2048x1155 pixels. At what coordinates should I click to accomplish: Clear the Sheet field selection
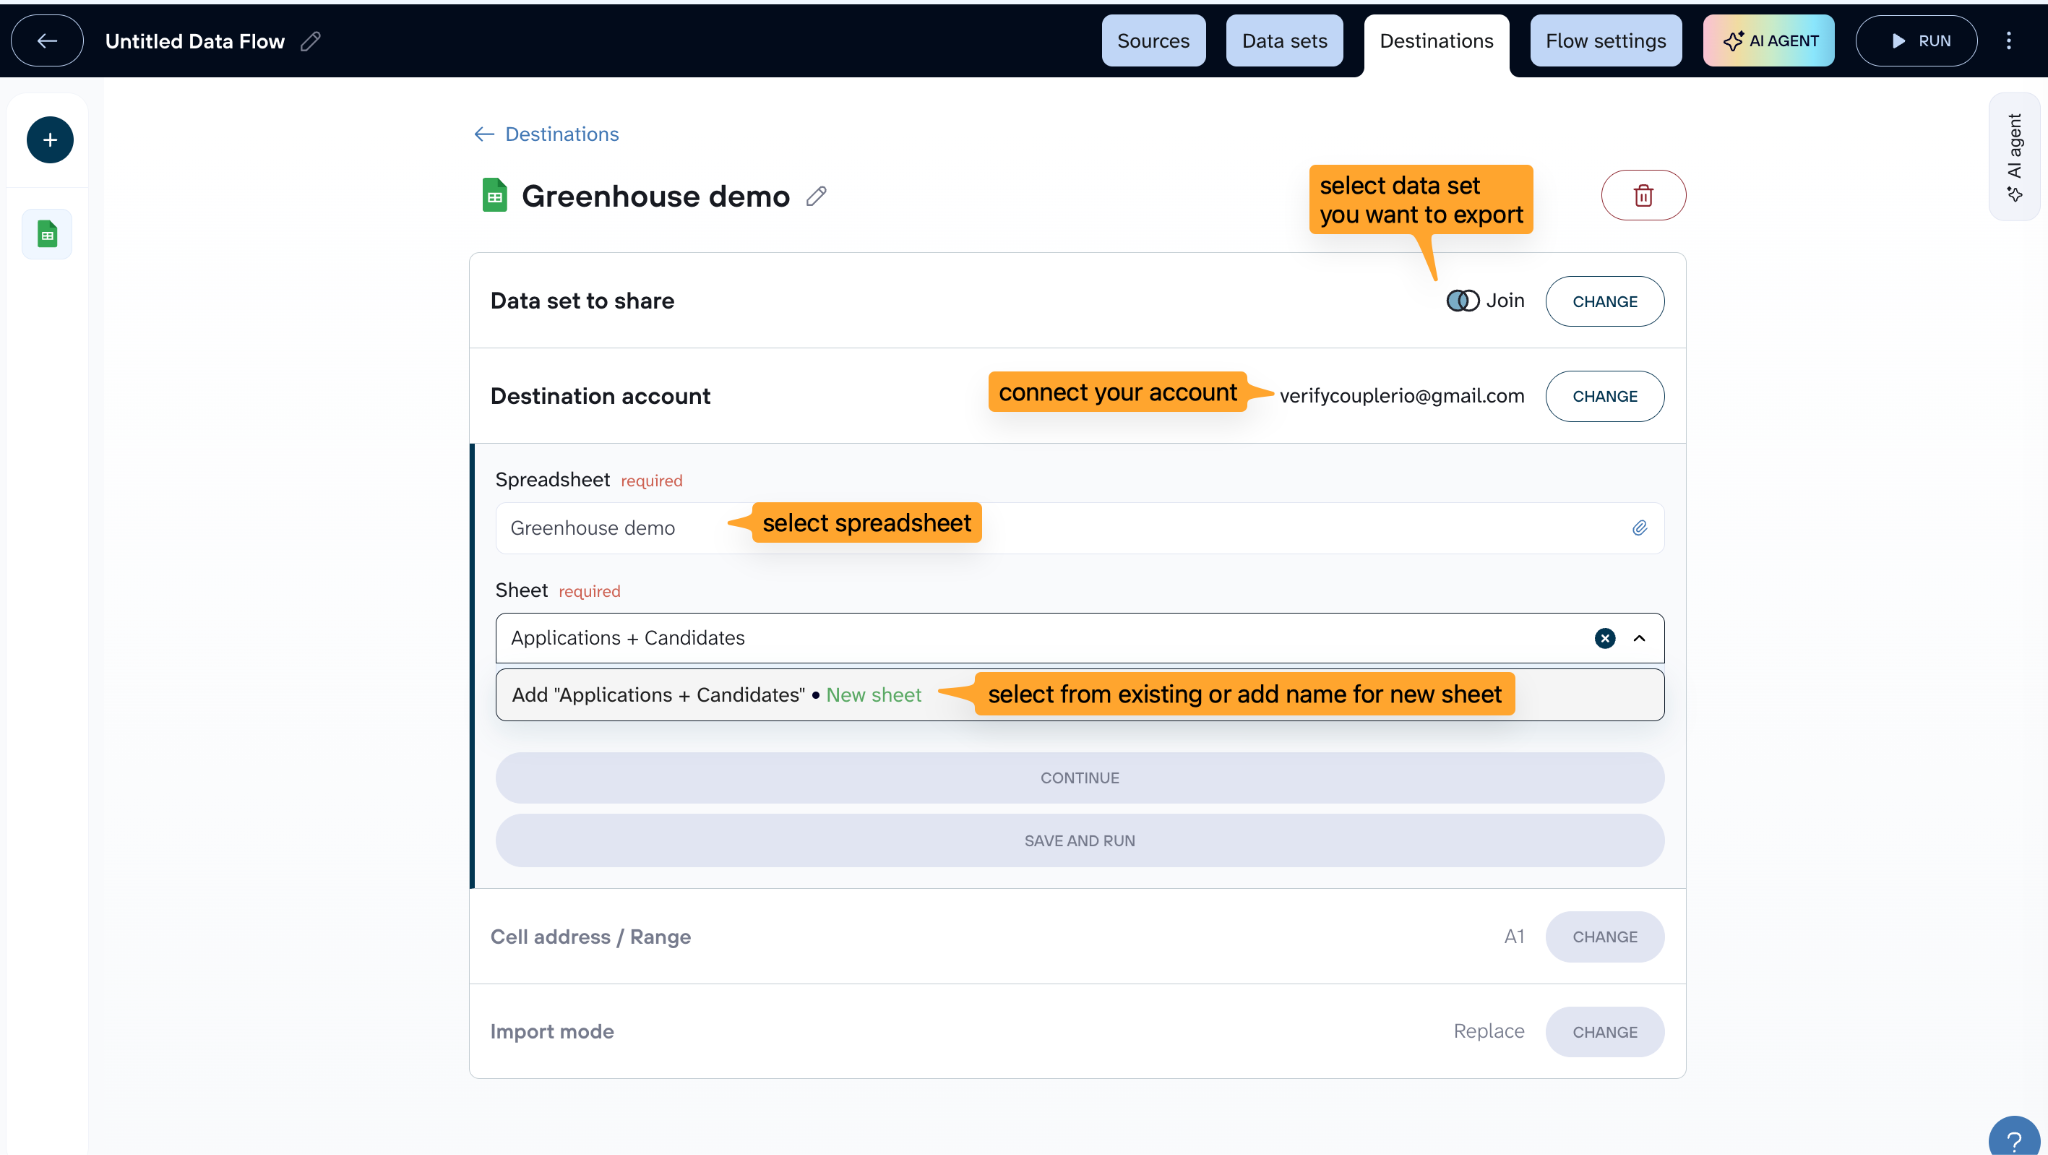(1605, 638)
